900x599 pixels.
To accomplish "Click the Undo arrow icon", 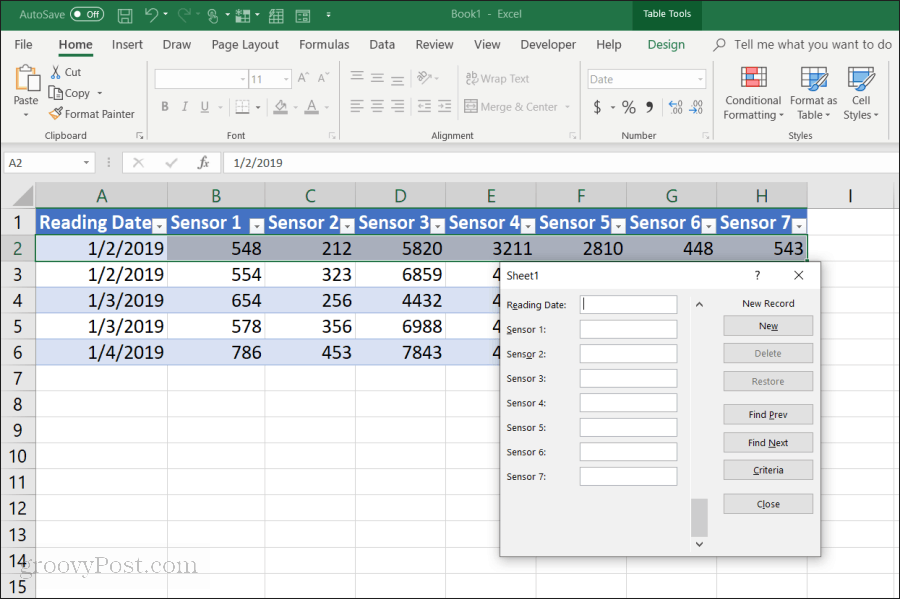I will (x=151, y=15).
